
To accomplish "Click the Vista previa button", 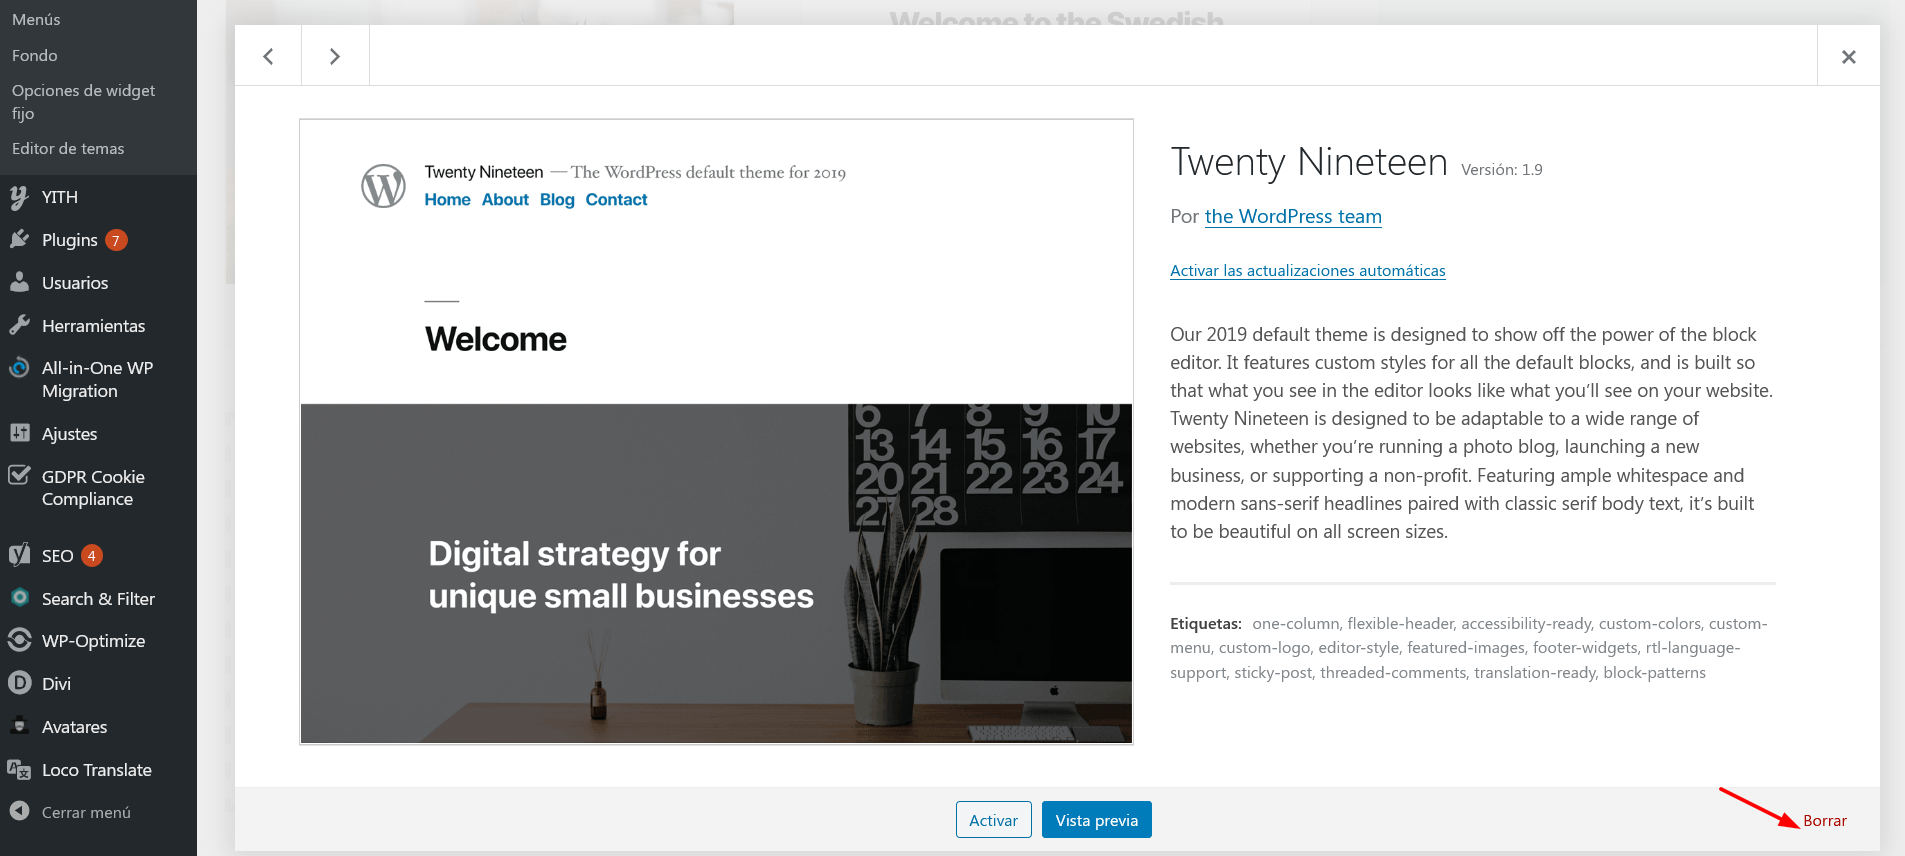I will (1096, 820).
